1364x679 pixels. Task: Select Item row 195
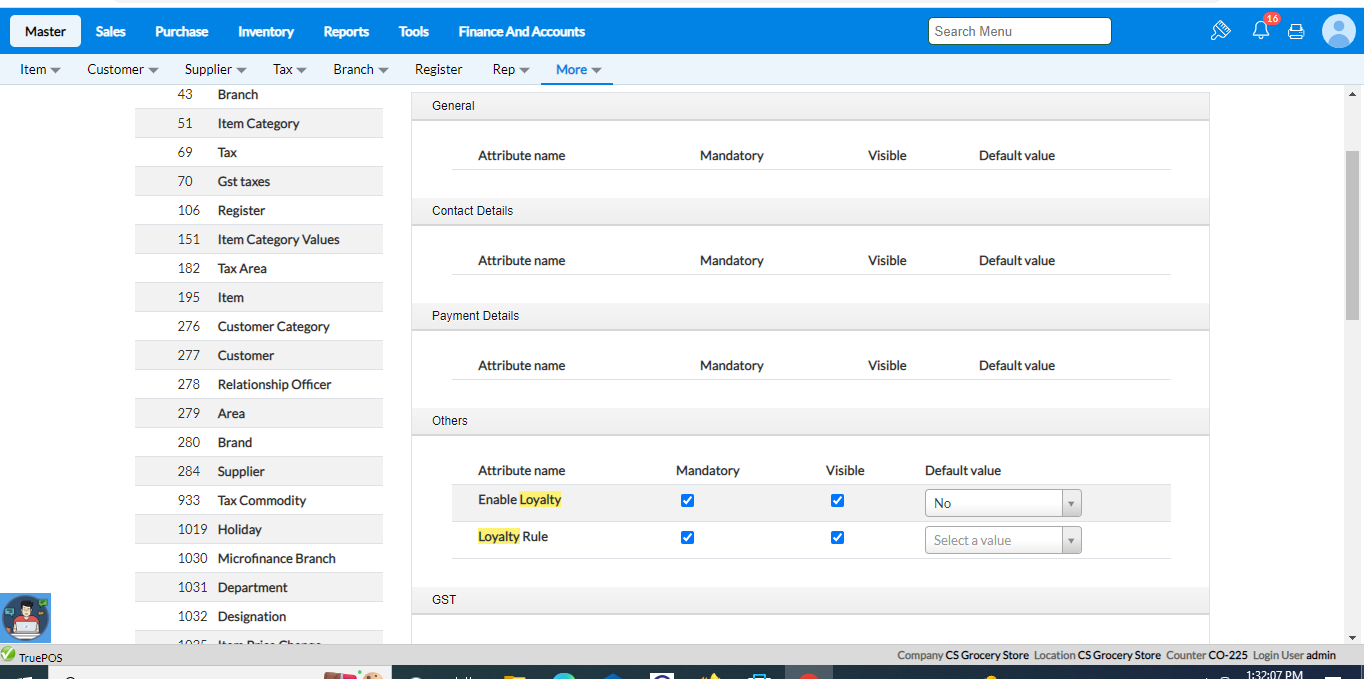click(x=259, y=297)
